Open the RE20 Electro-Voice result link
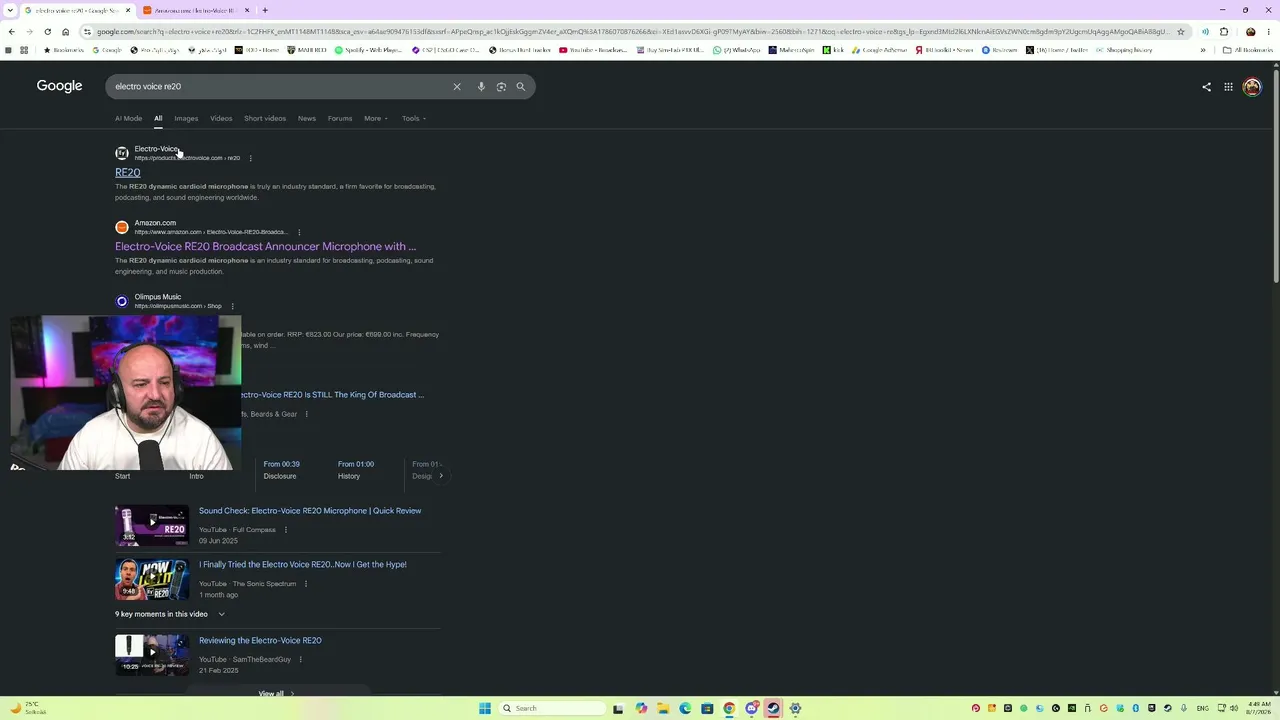Screen dimensions: 1280x720 [x=127, y=173]
